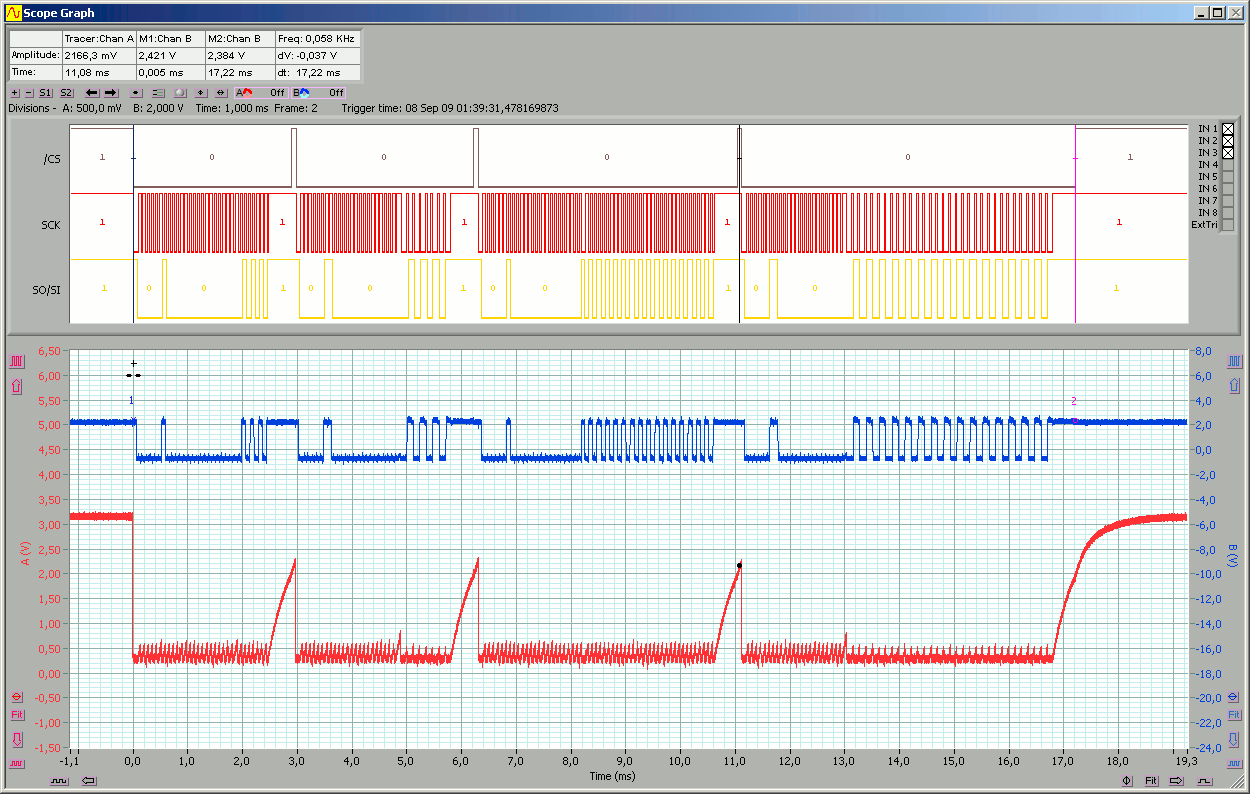This screenshot has height=794, width=1250.
Task: Click the black tracer dot on channel A
Action: pos(739,566)
